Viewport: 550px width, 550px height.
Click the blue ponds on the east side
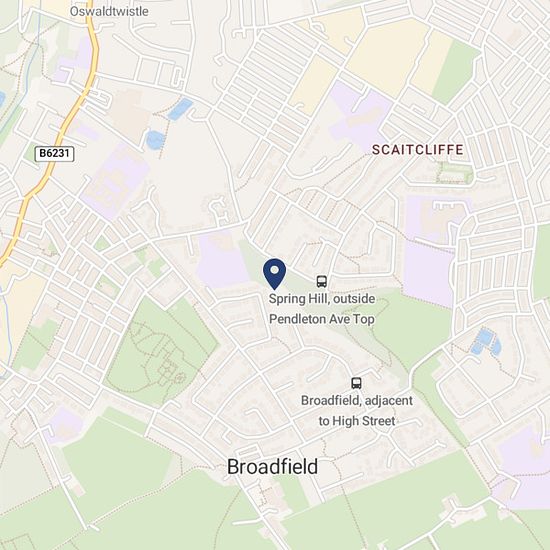point(486,341)
